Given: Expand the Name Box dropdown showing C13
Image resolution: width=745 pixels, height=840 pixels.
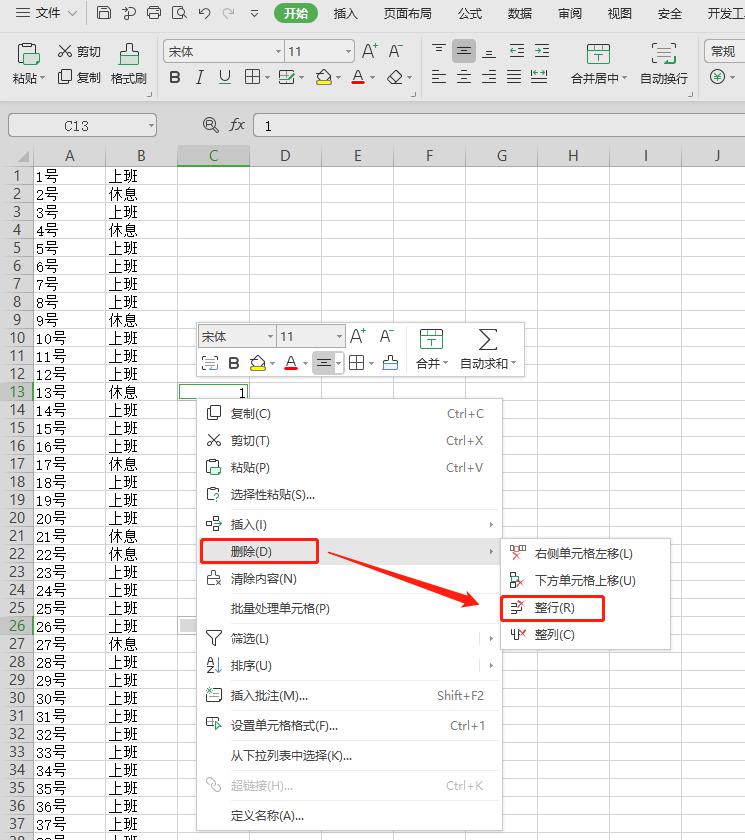Looking at the screenshot, I should coord(150,126).
